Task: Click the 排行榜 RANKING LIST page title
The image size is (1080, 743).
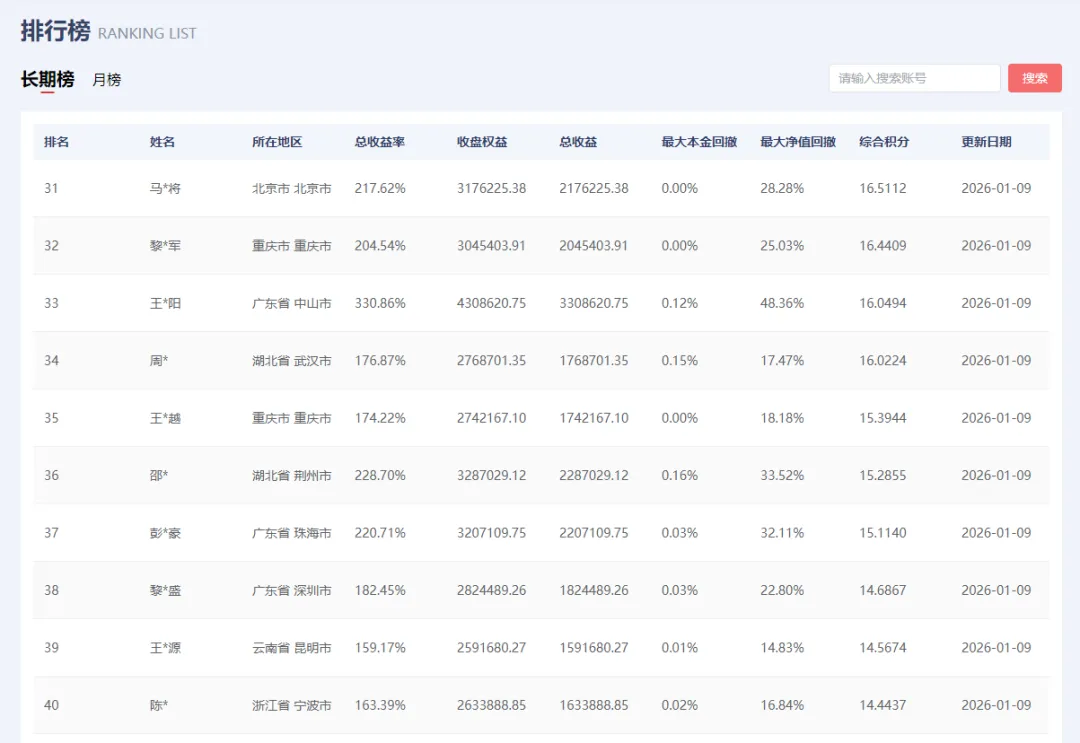Action: point(108,31)
